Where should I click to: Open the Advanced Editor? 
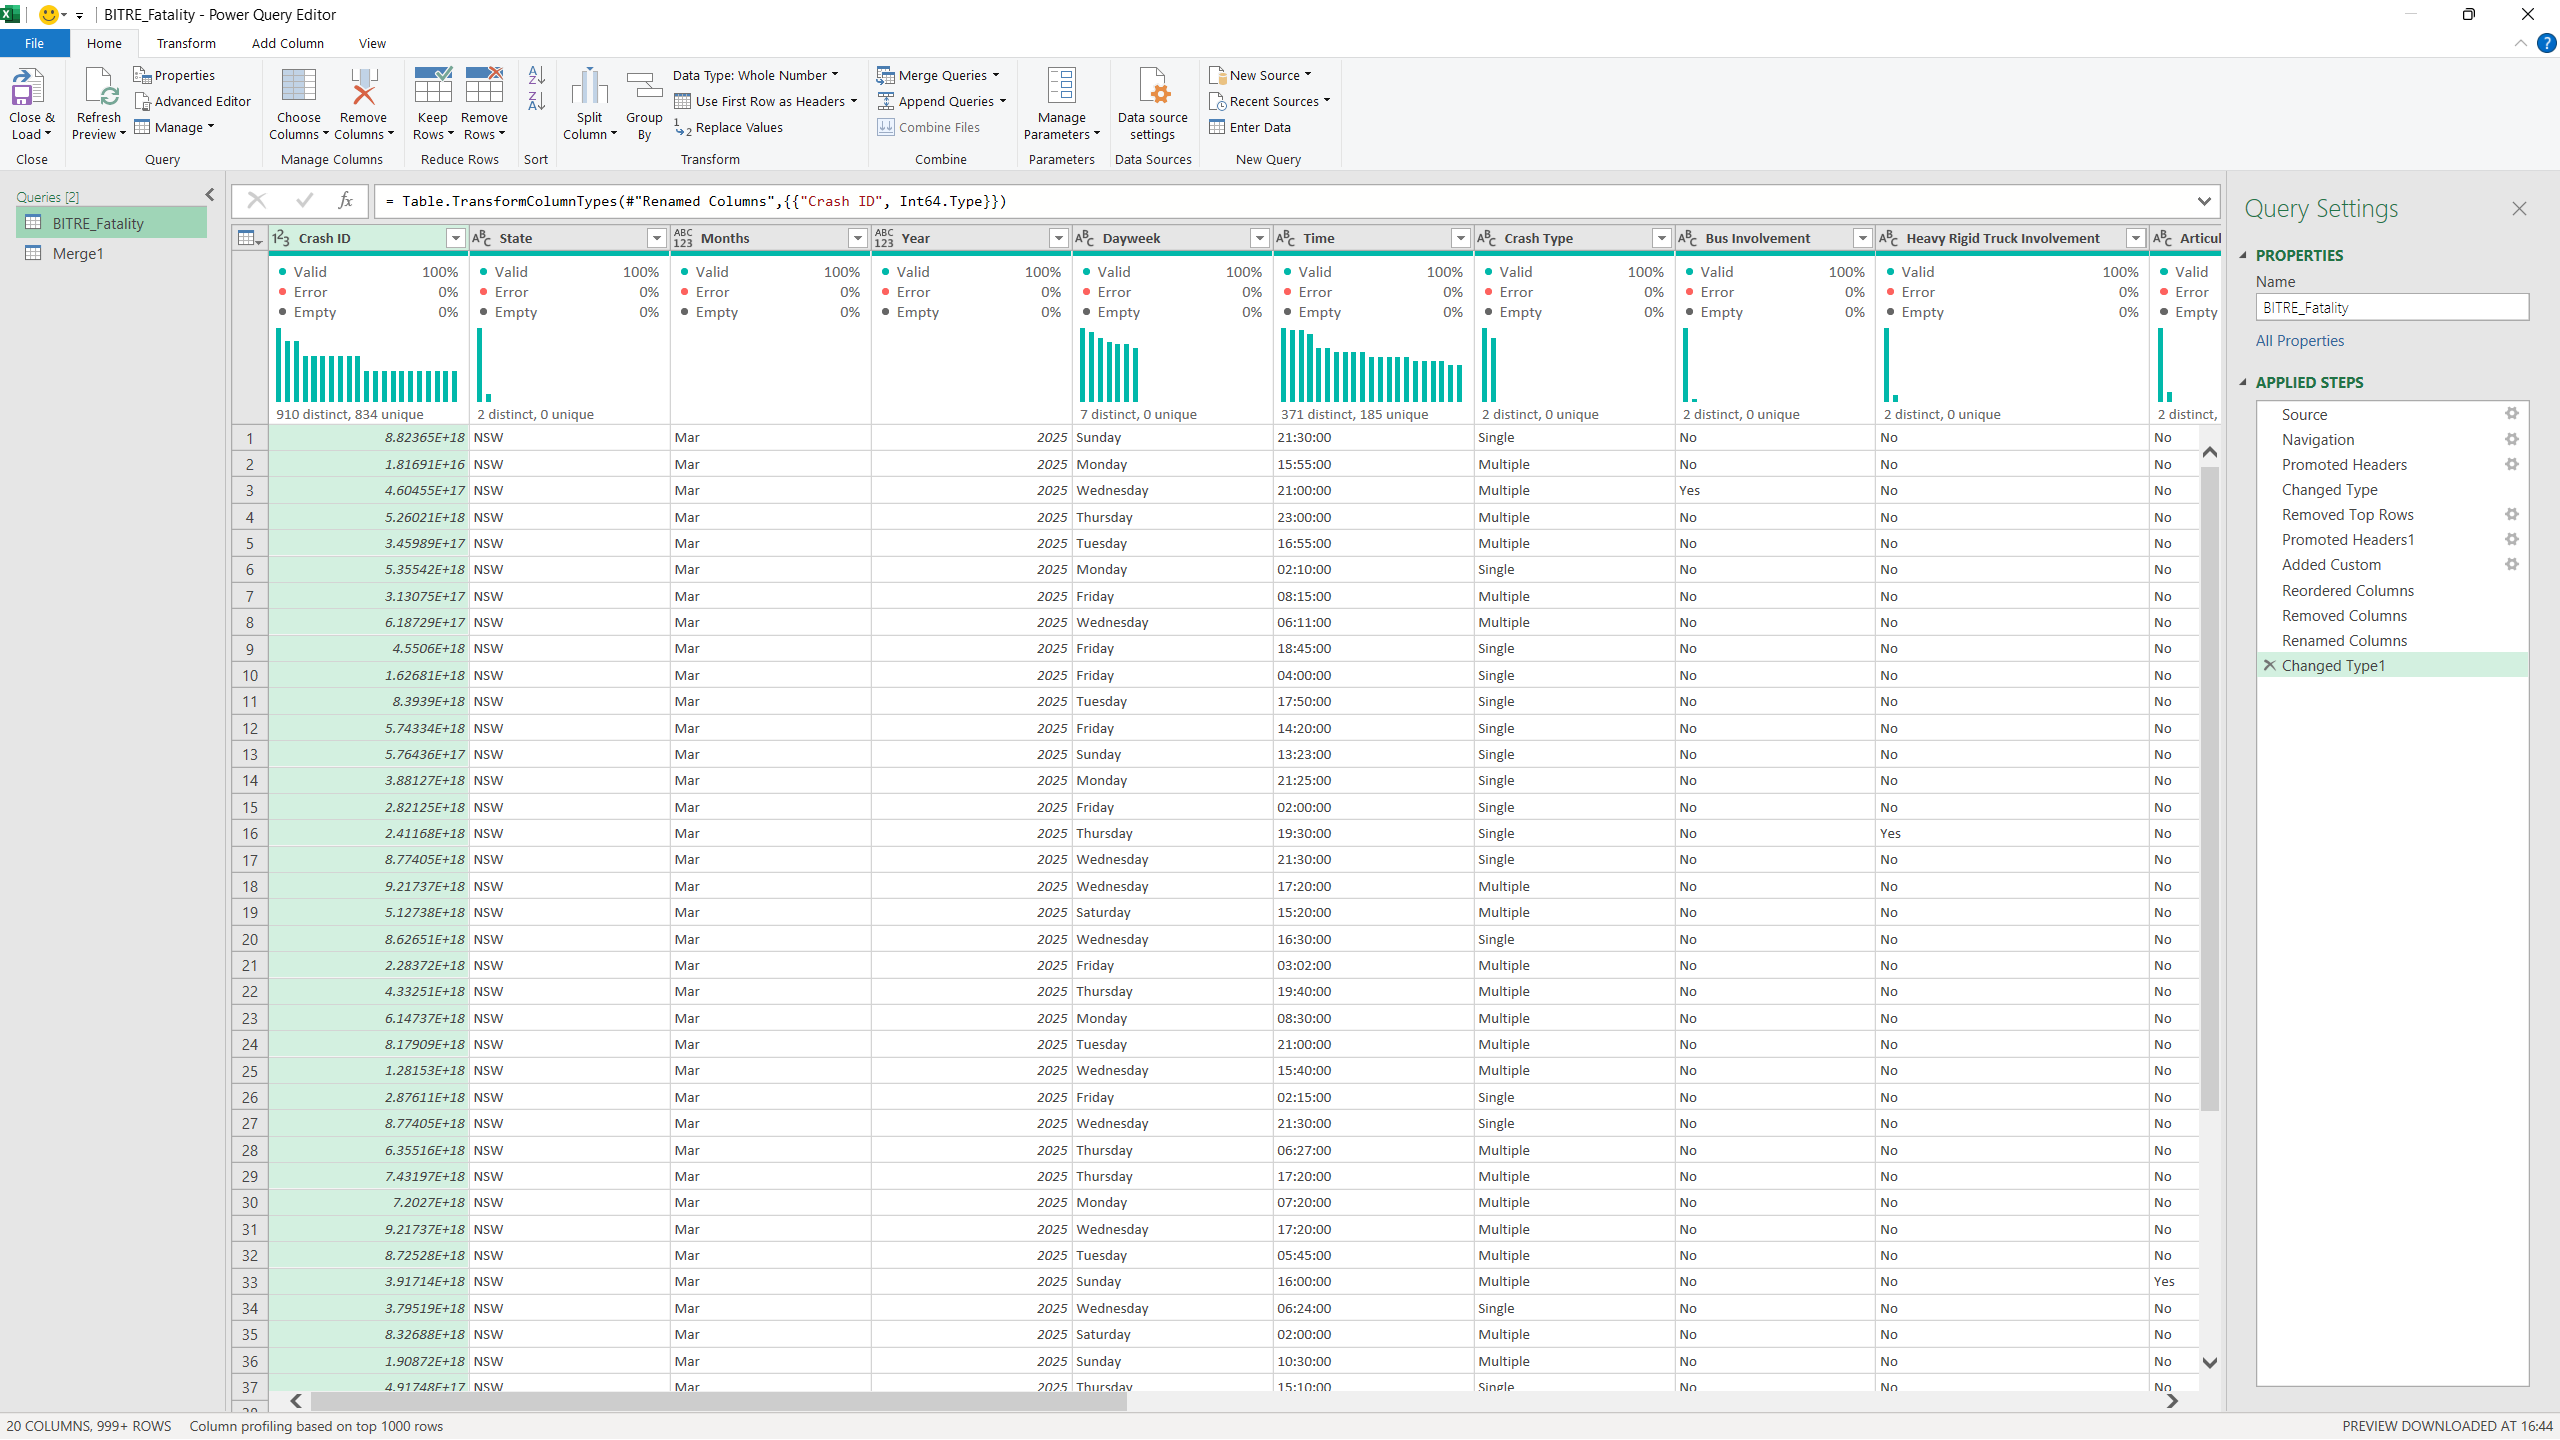(x=192, y=101)
